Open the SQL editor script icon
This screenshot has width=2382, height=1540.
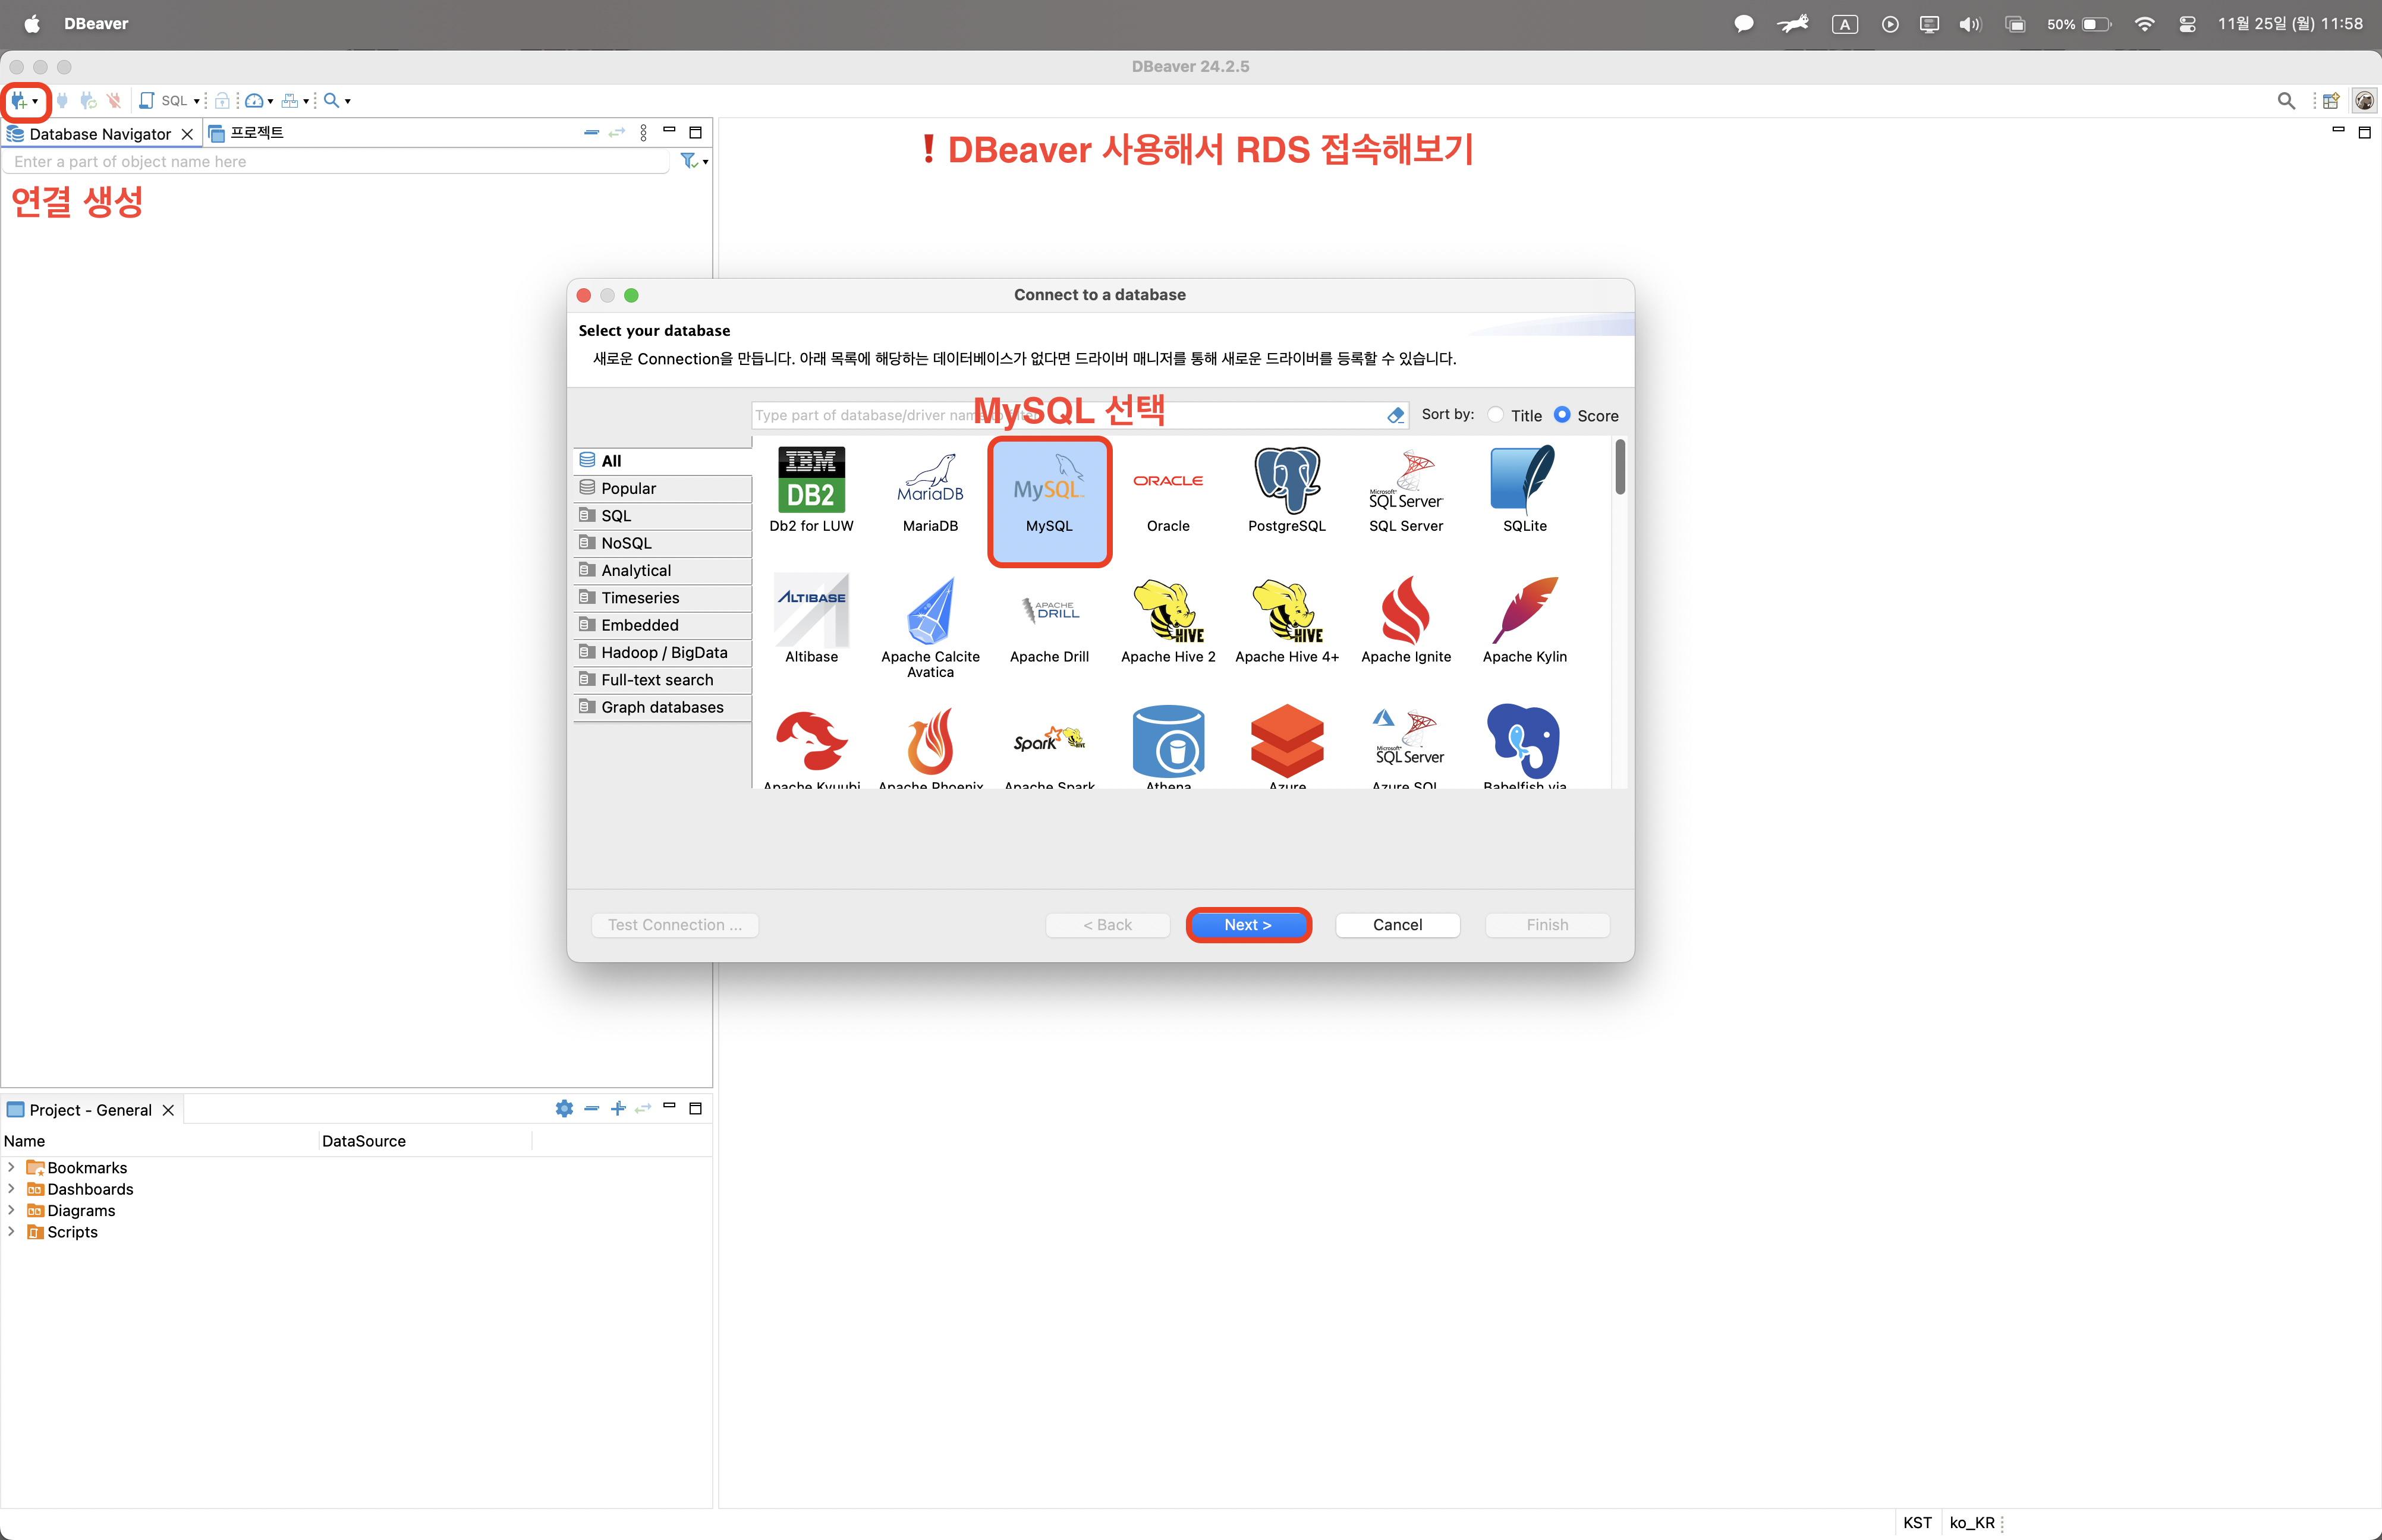147,100
